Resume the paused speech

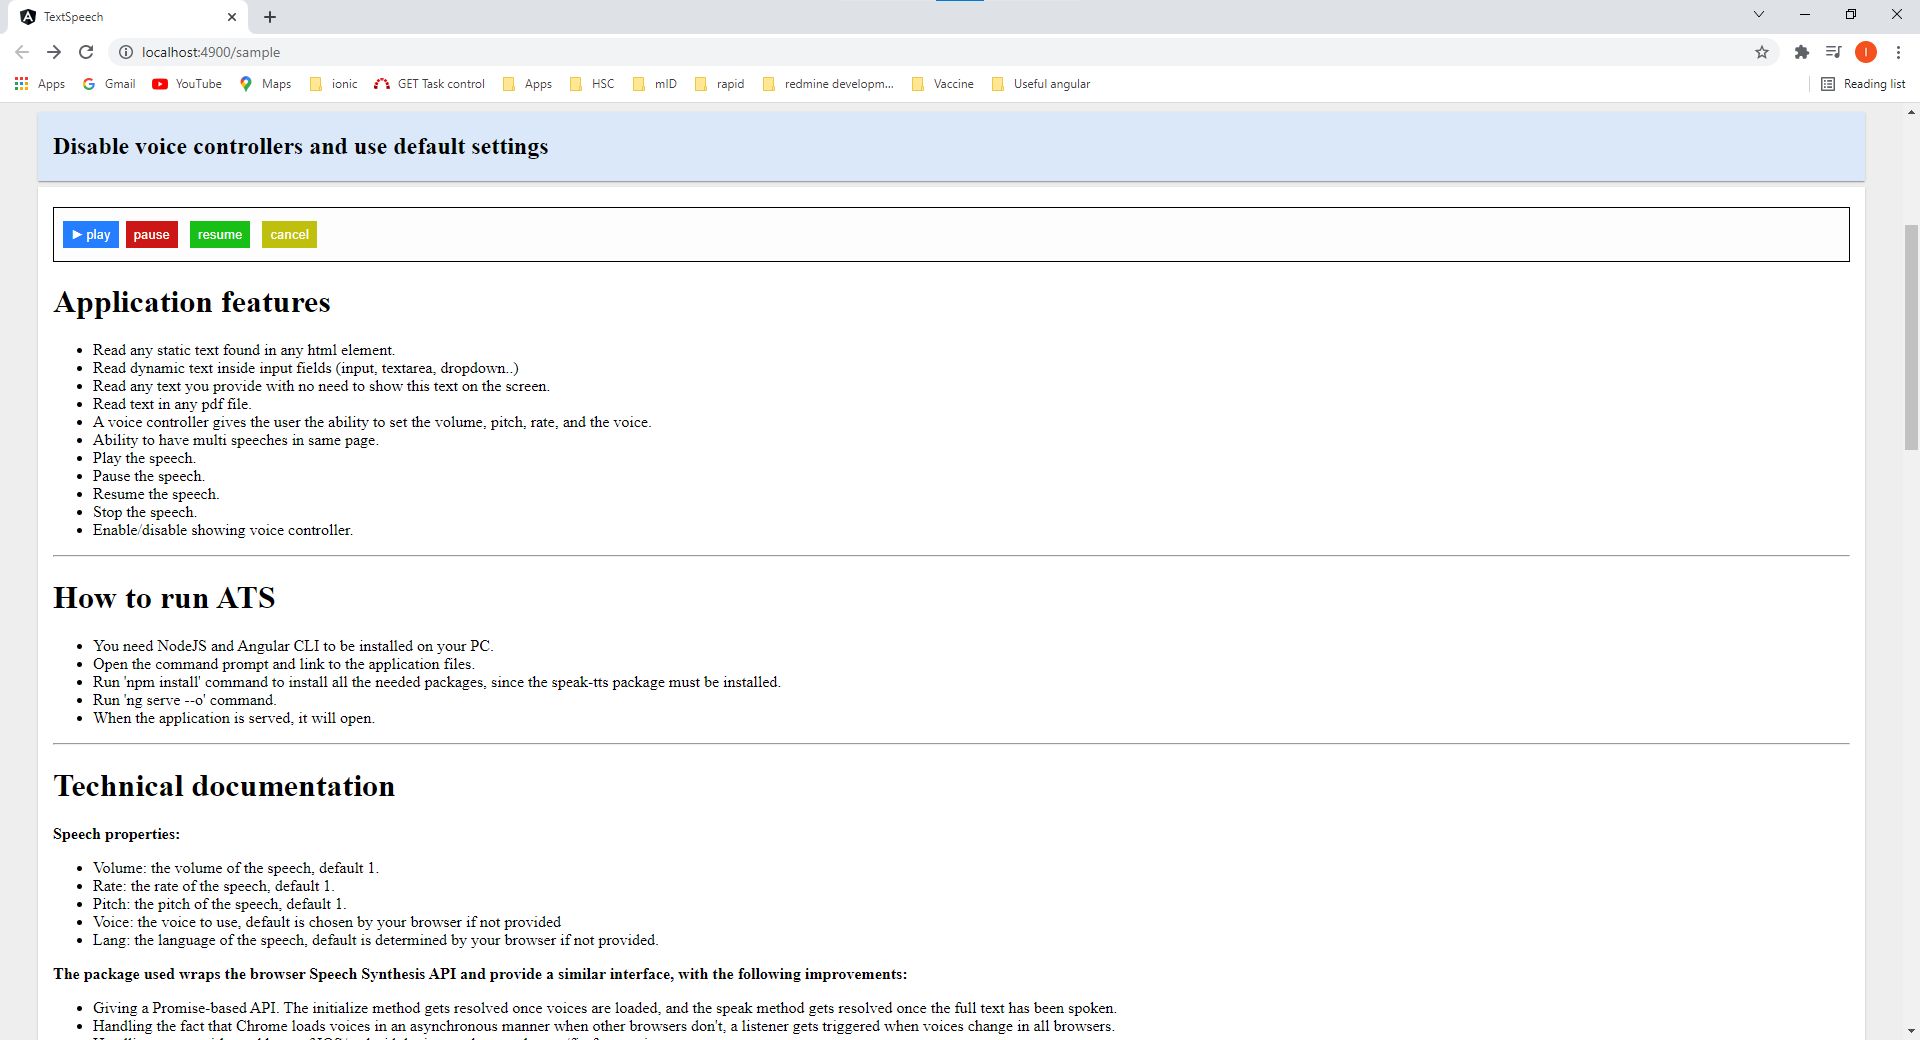[220, 235]
